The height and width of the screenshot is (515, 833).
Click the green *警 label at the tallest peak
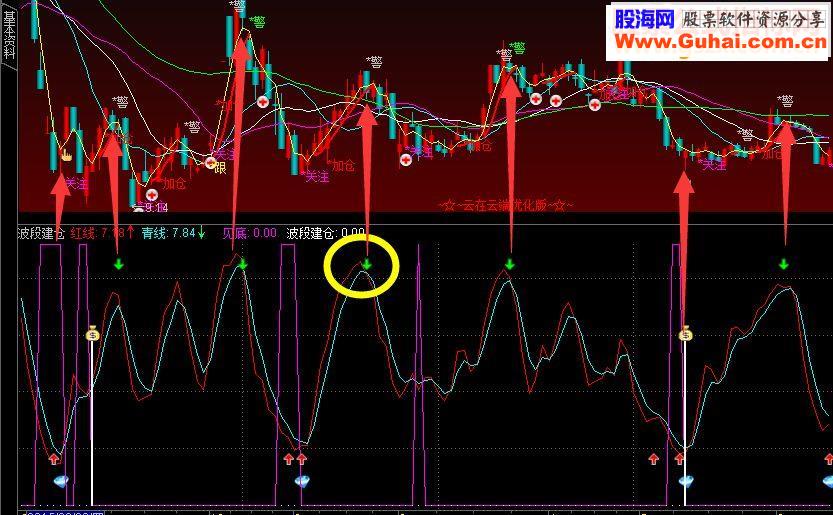(x=256, y=22)
